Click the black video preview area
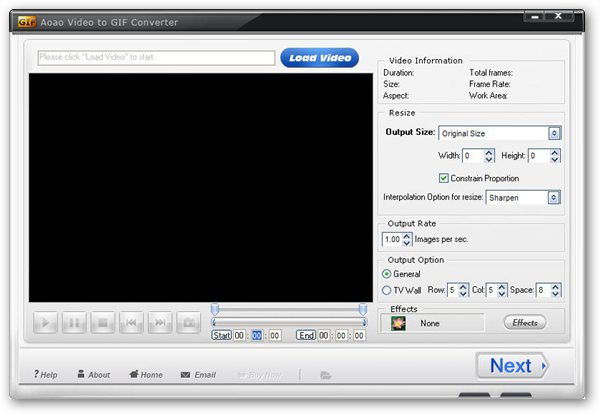This screenshot has height=414, width=600. point(201,188)
